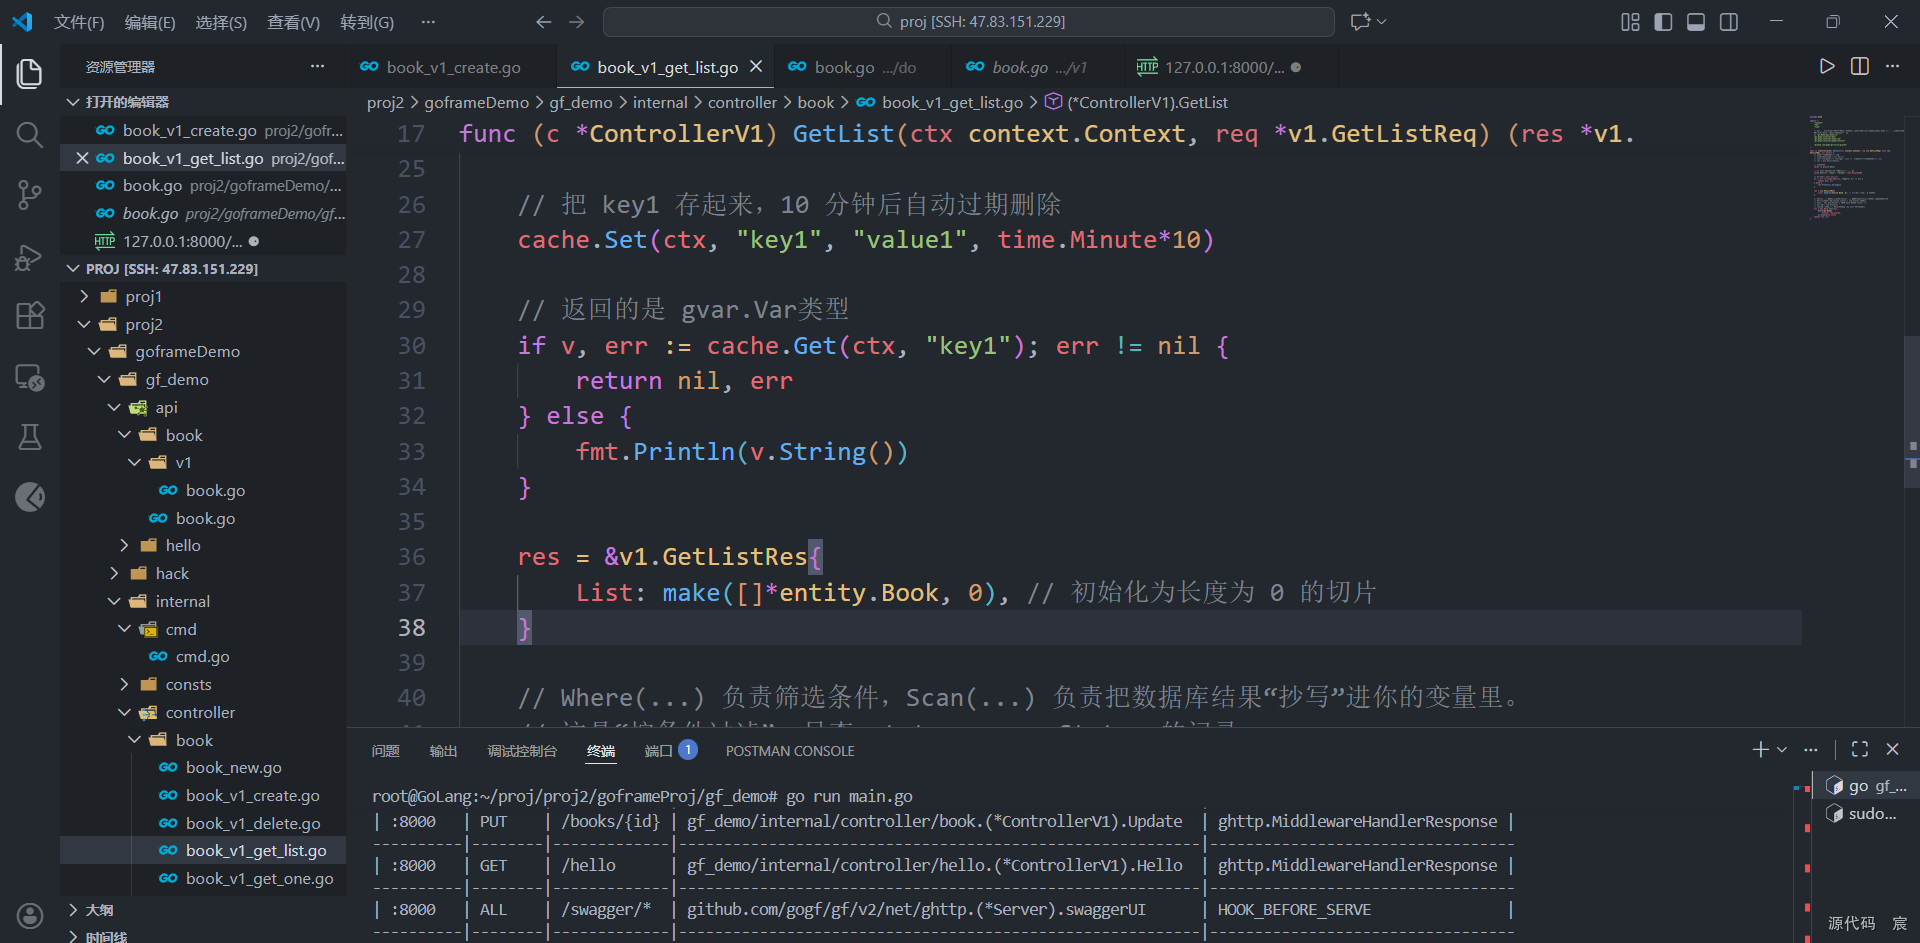Open terminal panel more actions ellipsis
1920x943 pixels.
coord(1811,749)
